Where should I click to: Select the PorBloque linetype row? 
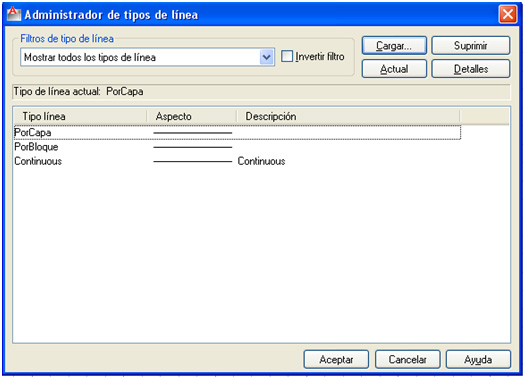(x=237, y=147)
